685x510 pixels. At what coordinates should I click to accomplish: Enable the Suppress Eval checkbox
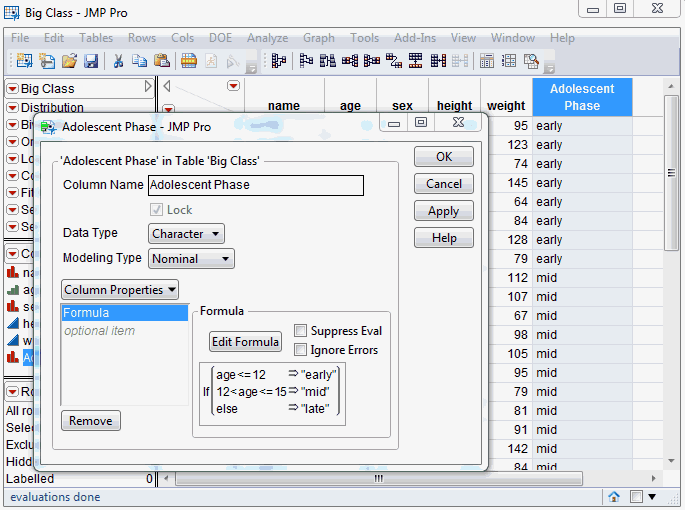pyautogui.click(x=301, y=331)
